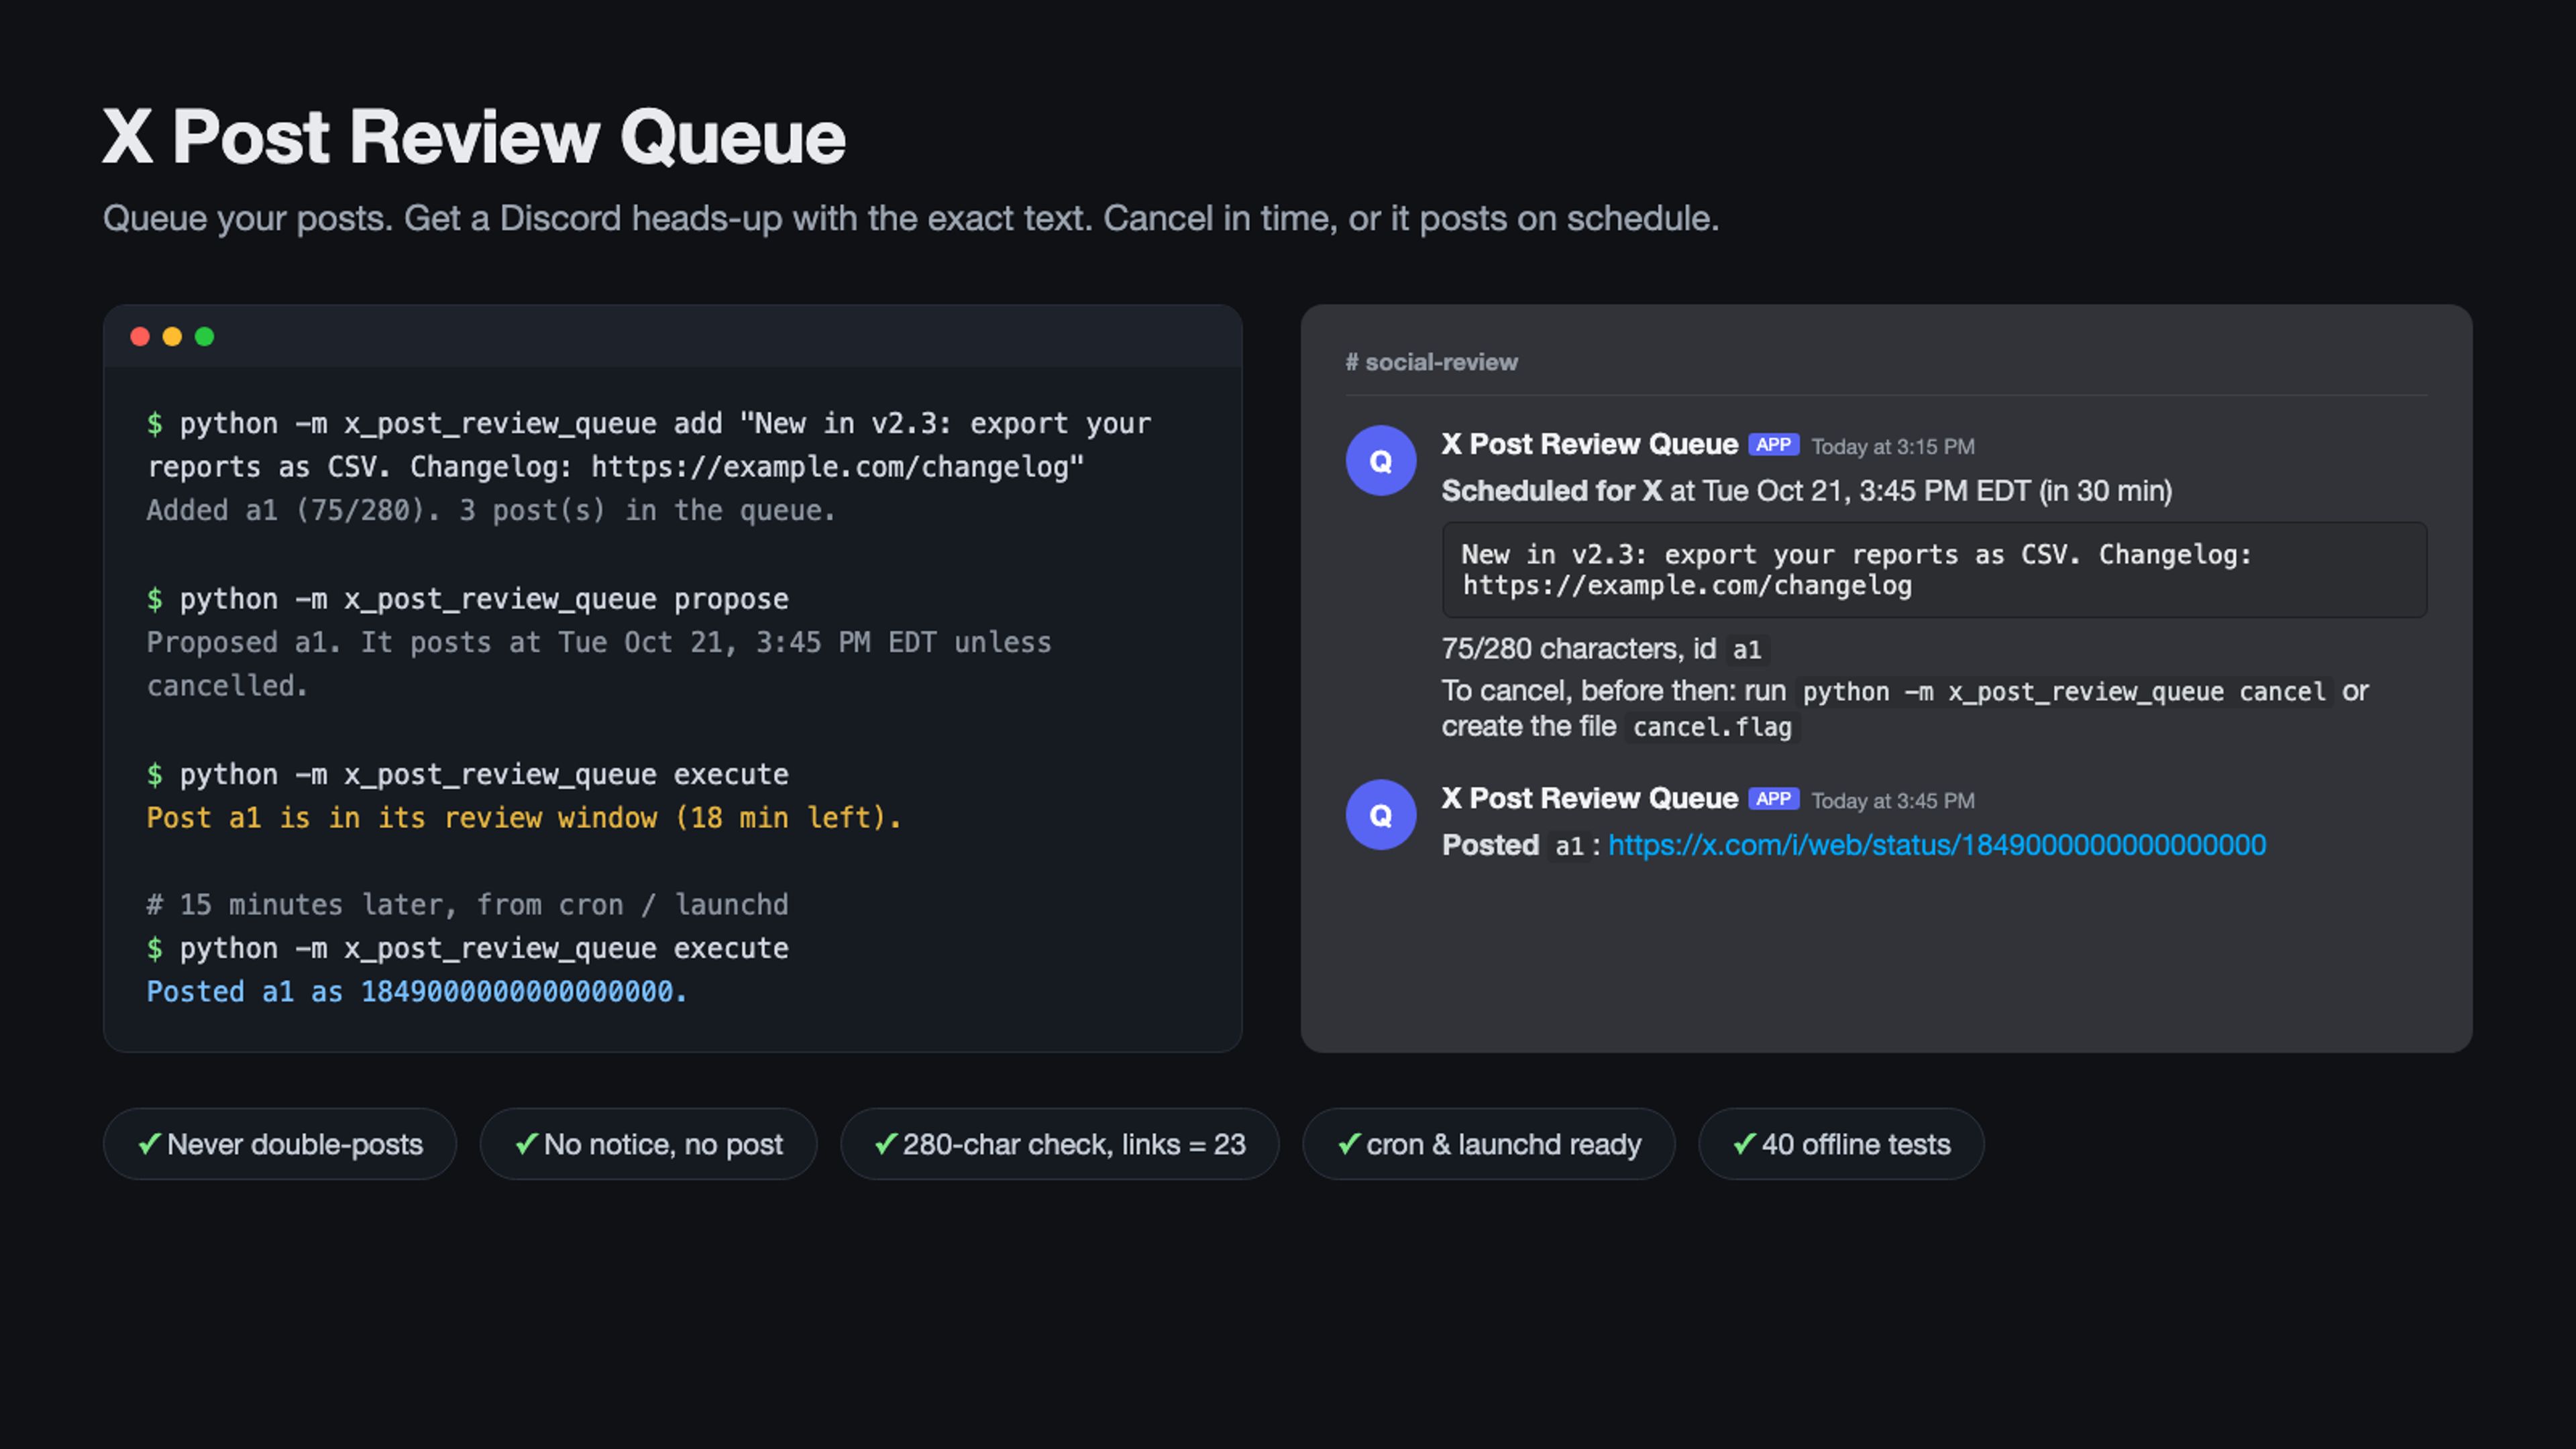Click the 'cancel.flag' inline code

pos(1712,728)
